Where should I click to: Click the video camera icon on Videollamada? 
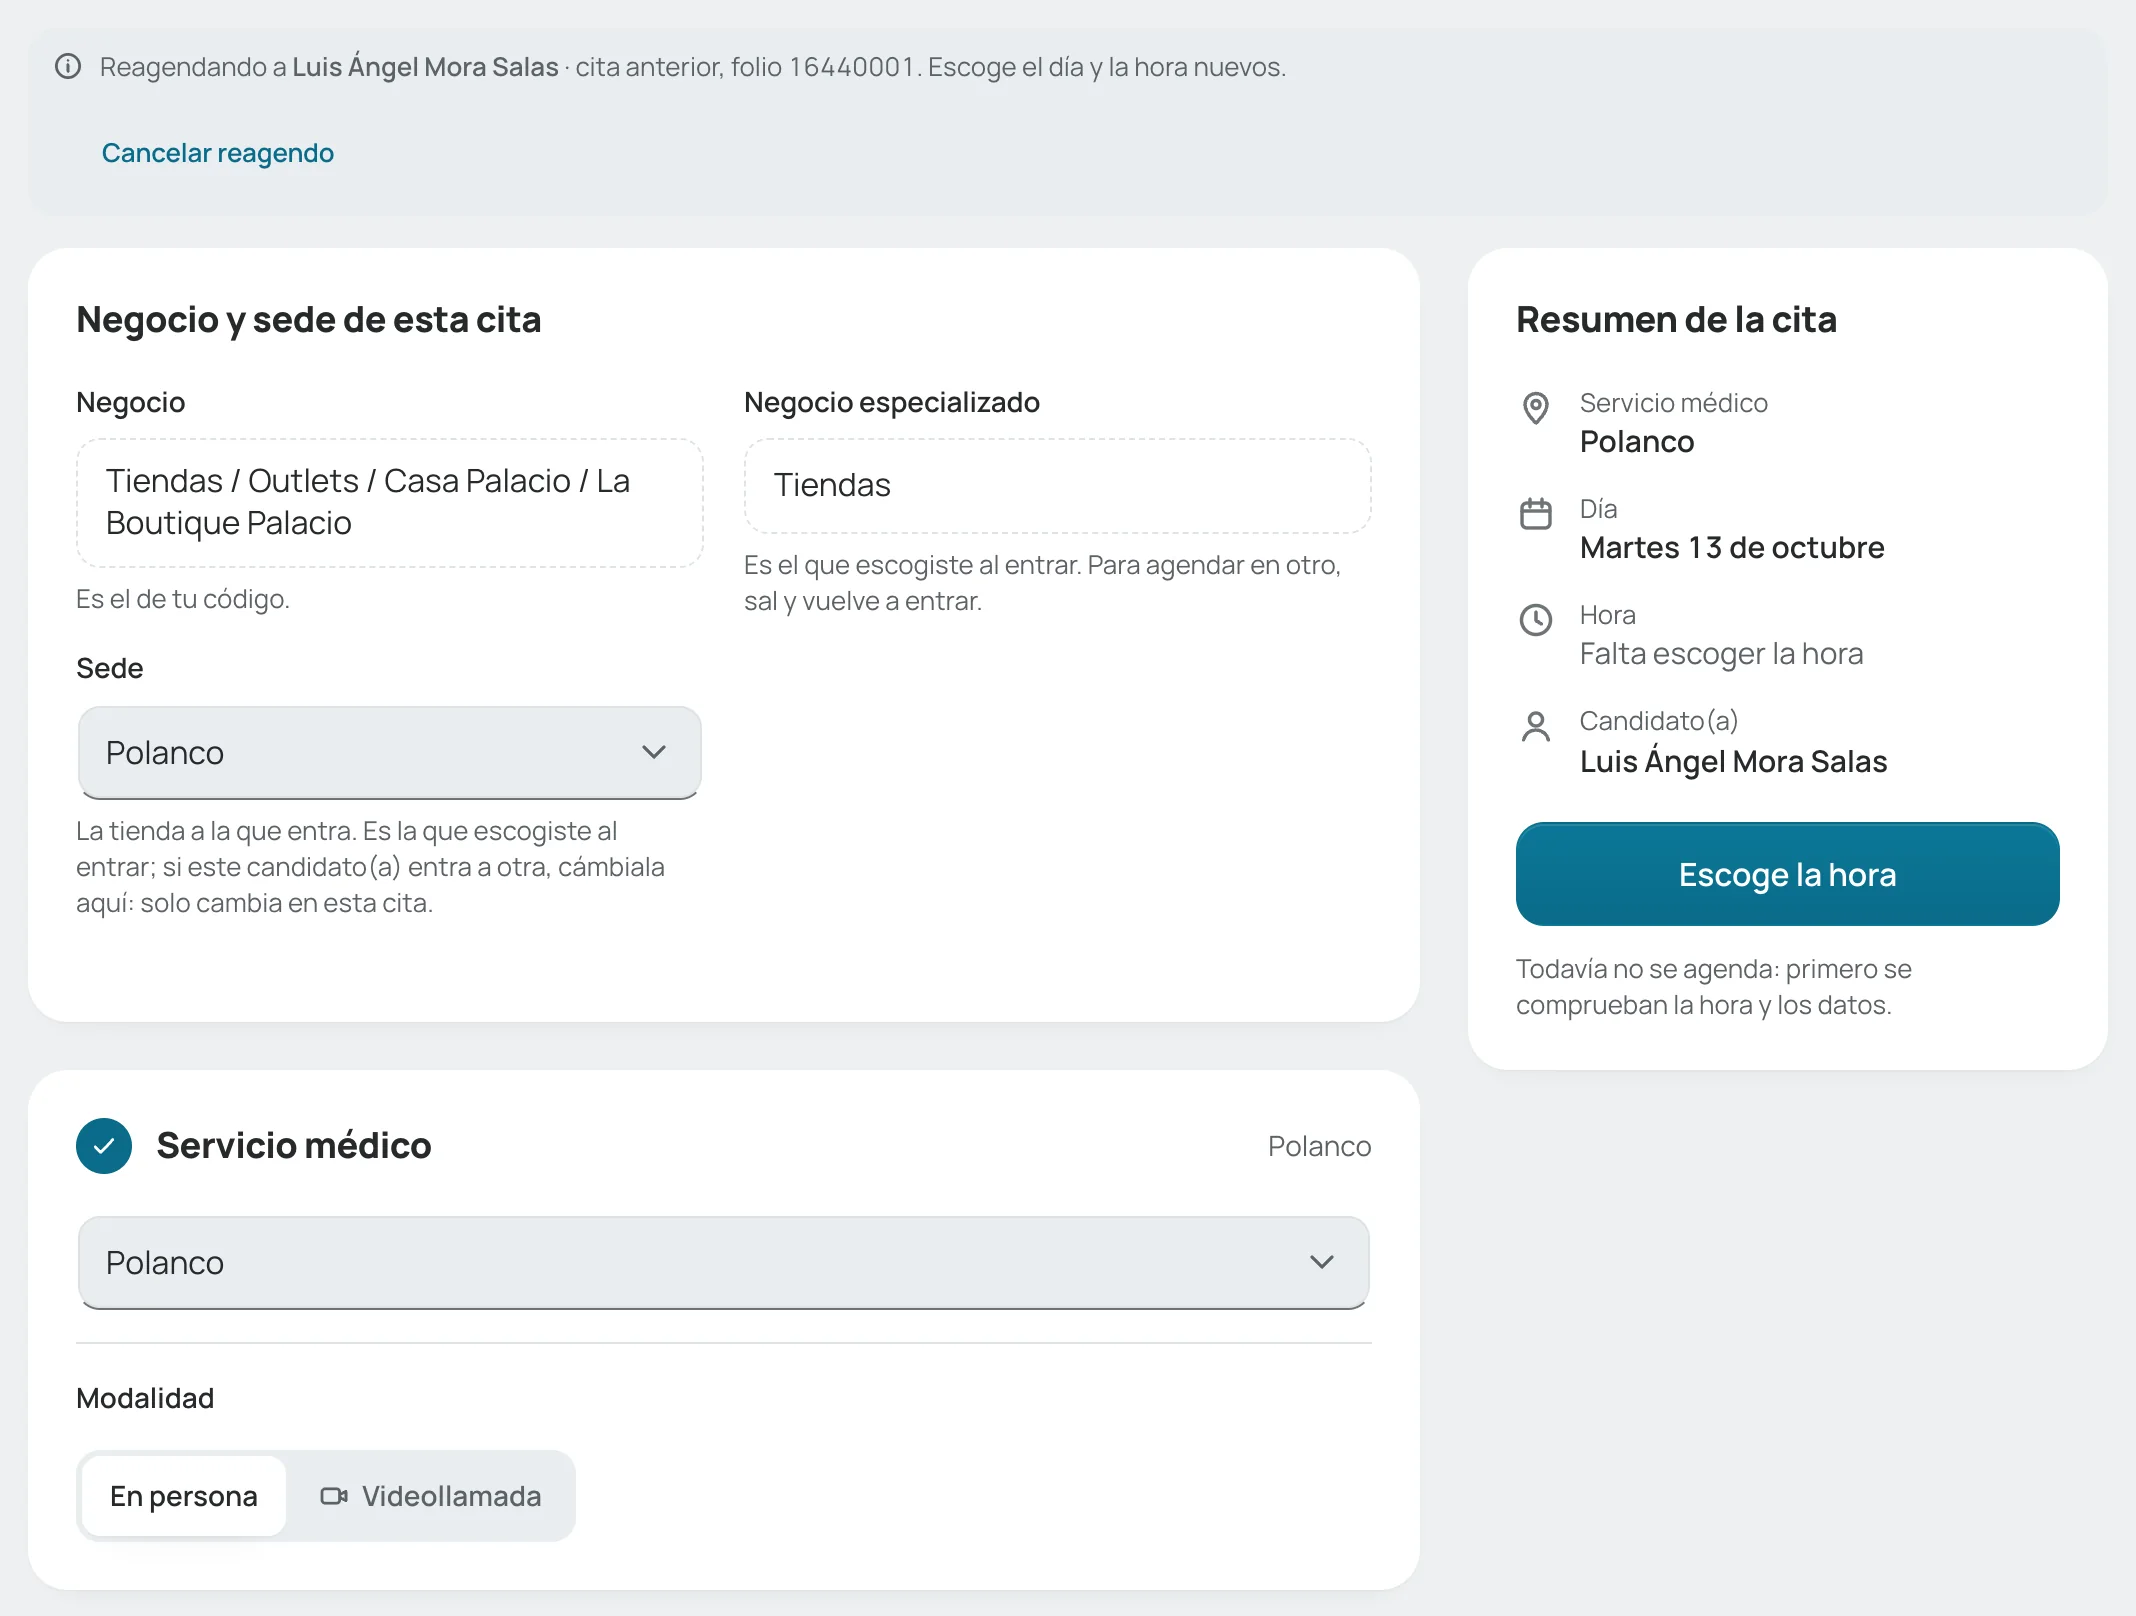[334, 1496]
